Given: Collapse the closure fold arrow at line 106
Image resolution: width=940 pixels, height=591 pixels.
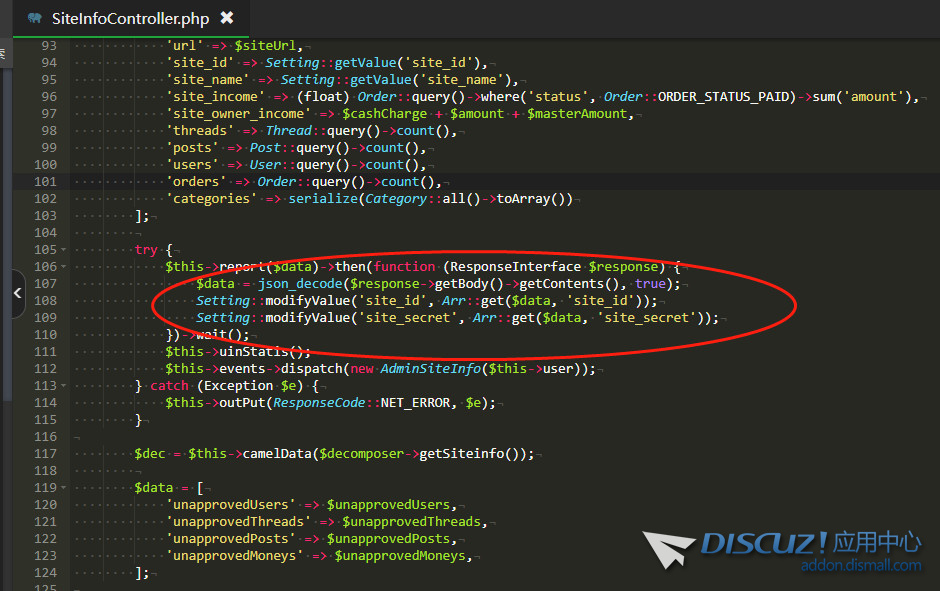Looking at the screenshot, I should 64,267.
